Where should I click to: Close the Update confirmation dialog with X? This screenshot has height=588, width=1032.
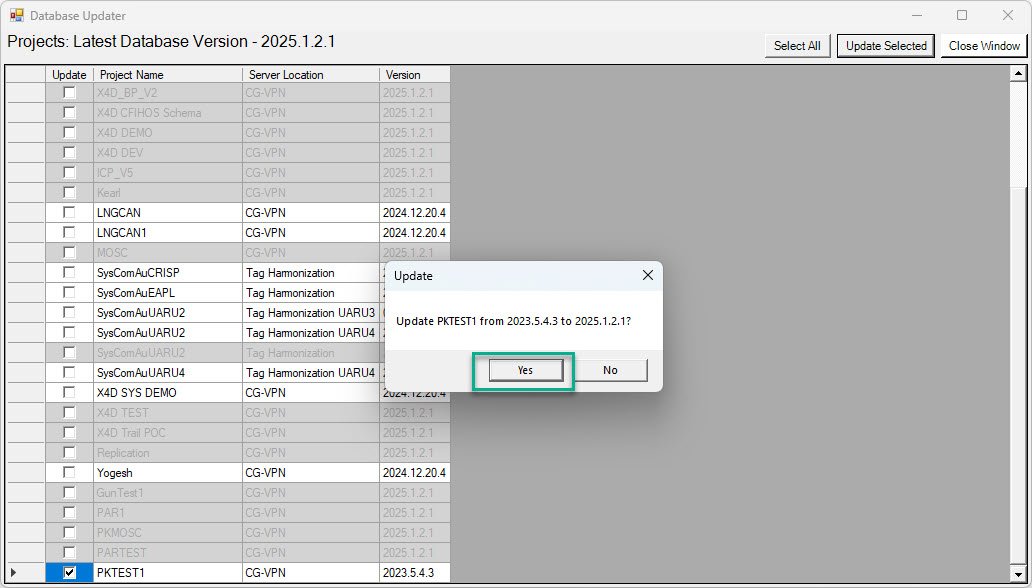point(647,275)
